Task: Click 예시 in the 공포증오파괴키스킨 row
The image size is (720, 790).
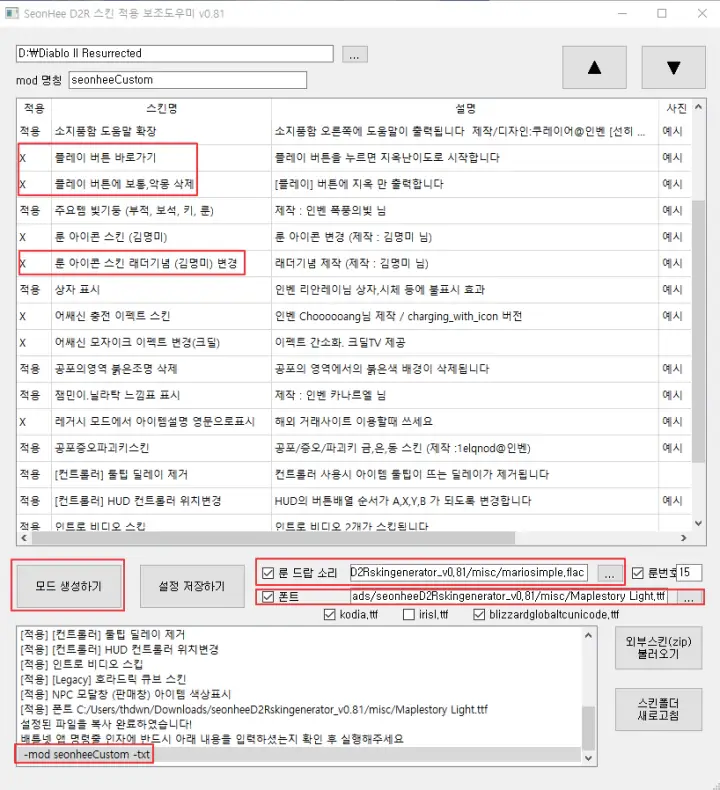Action: click(x=672, y=448)
